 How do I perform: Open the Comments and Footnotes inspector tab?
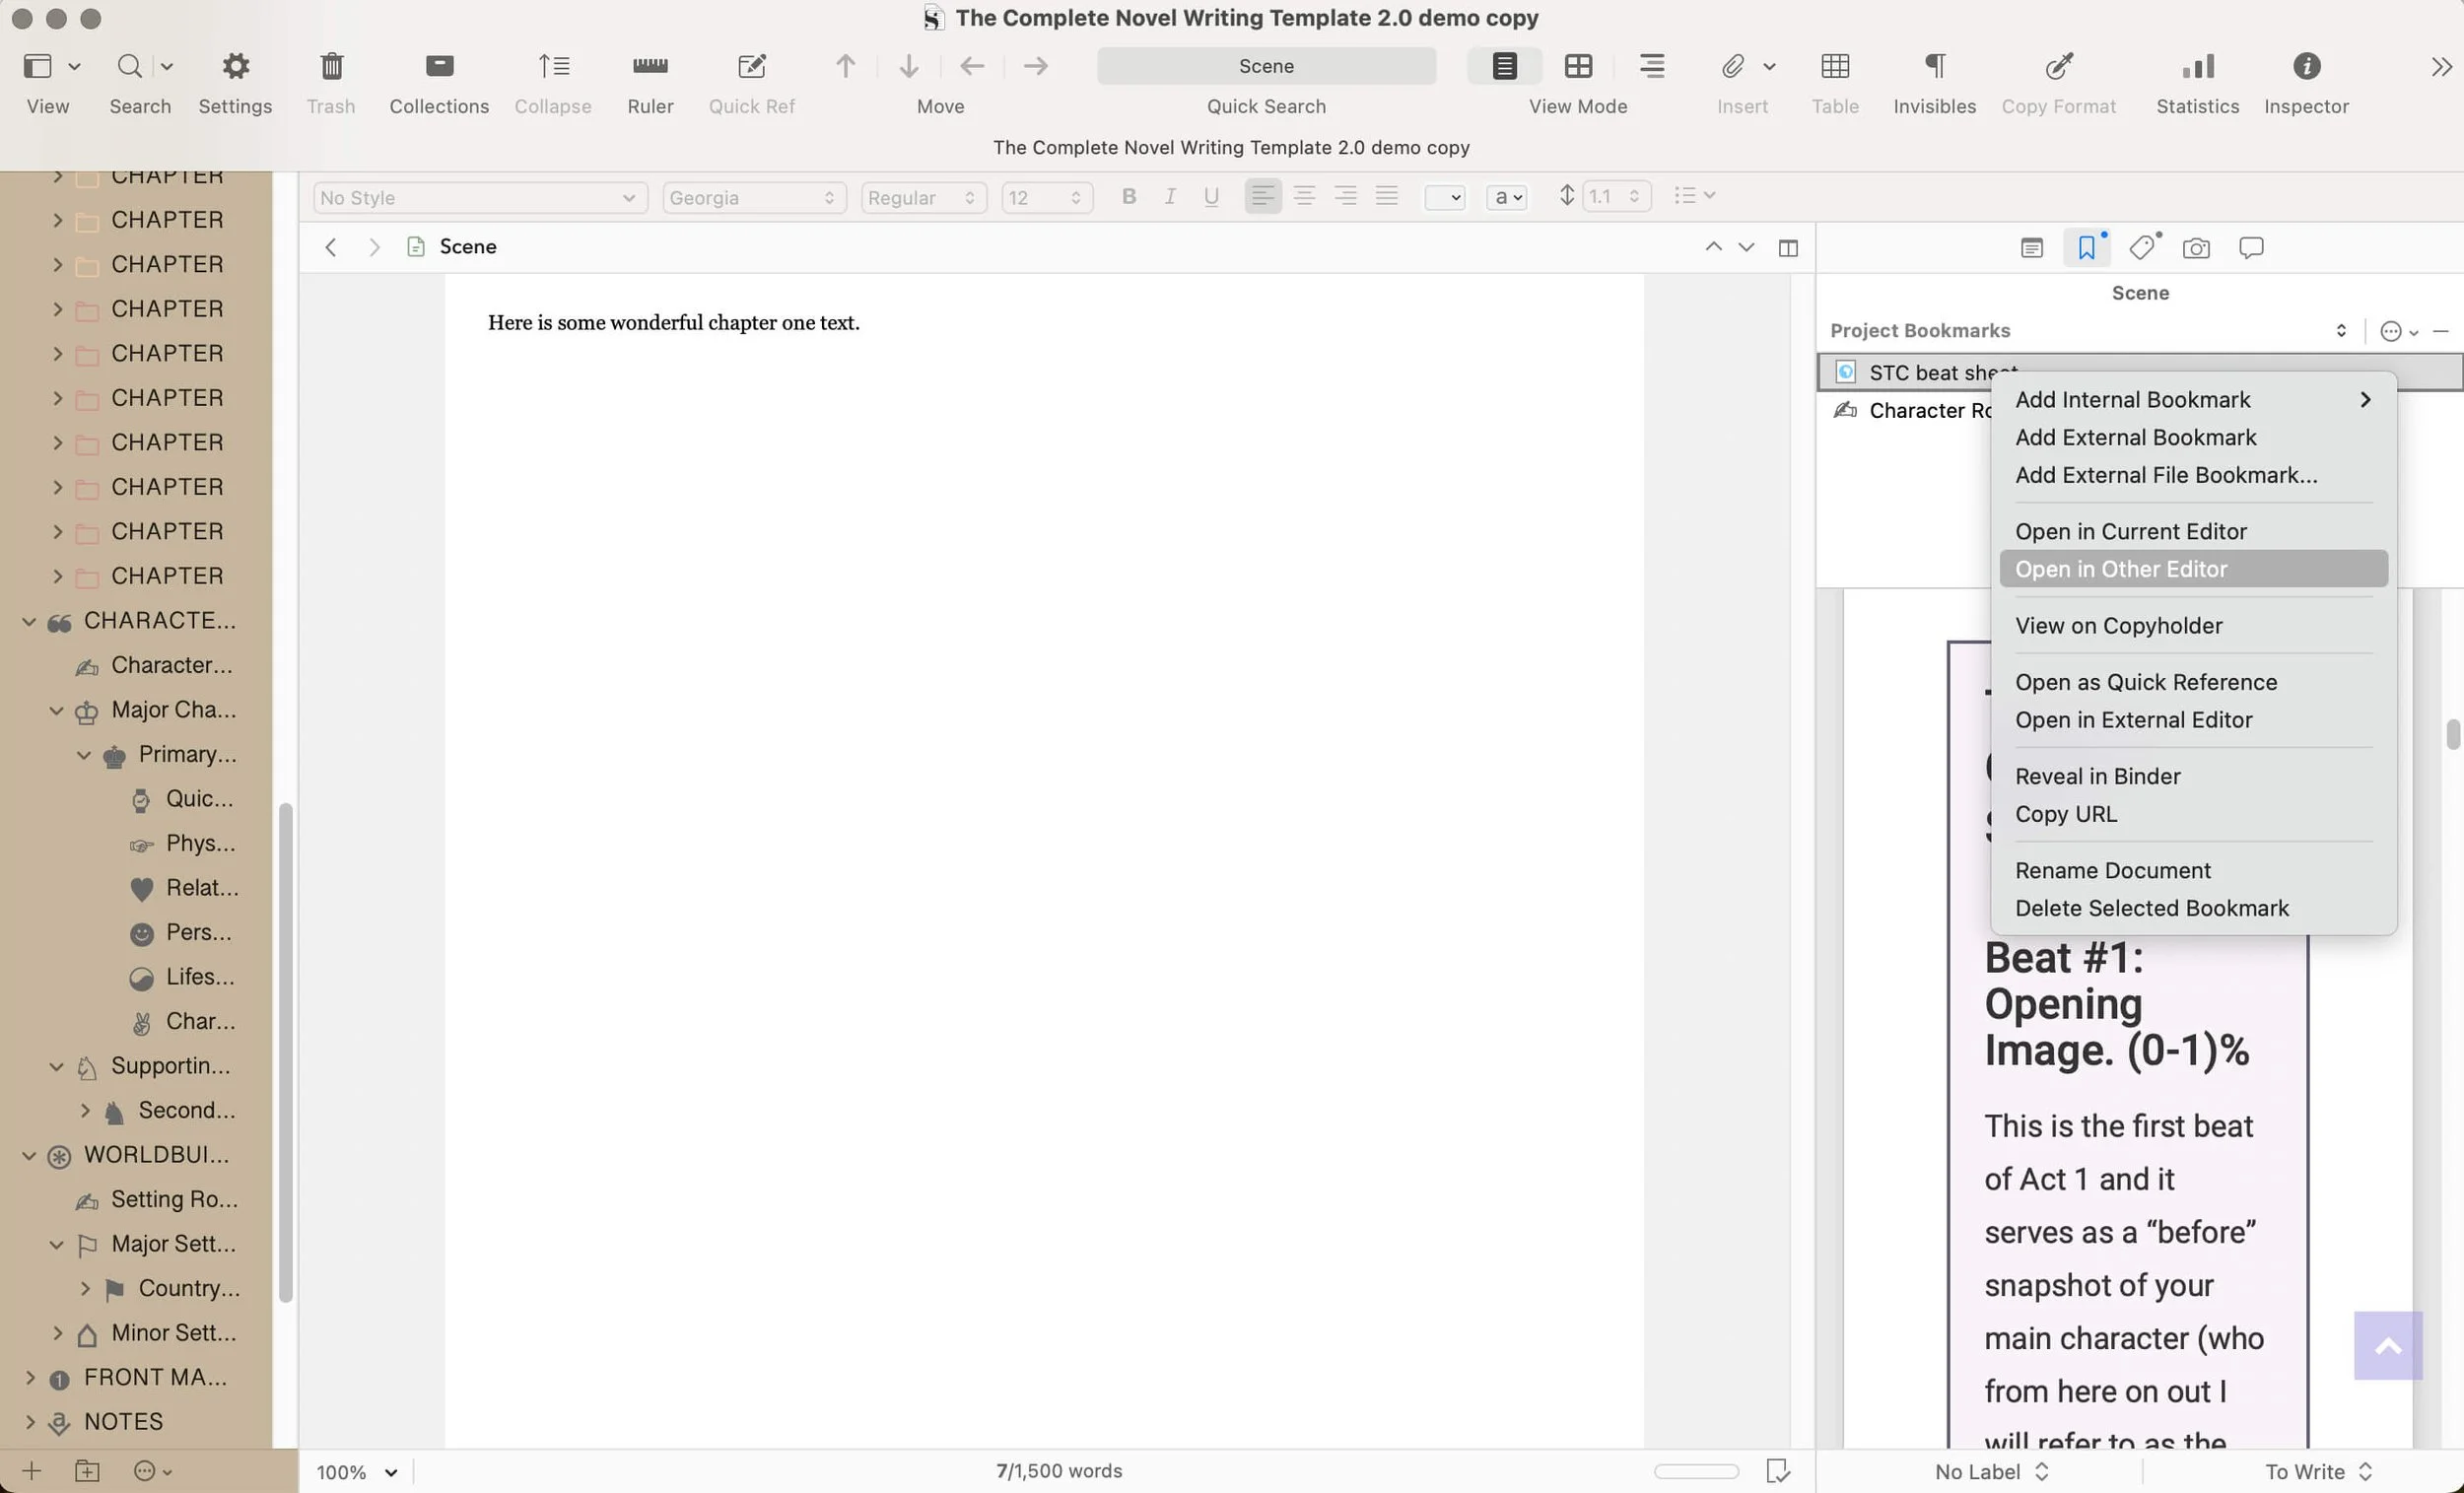2250,248
